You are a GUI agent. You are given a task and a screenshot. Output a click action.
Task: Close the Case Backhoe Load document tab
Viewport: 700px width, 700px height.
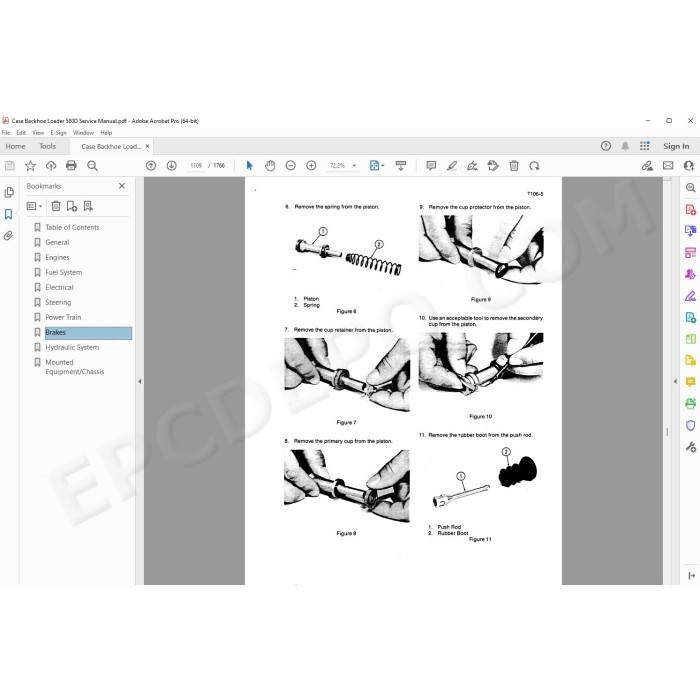pyautogui.click(x=147, y=146)
